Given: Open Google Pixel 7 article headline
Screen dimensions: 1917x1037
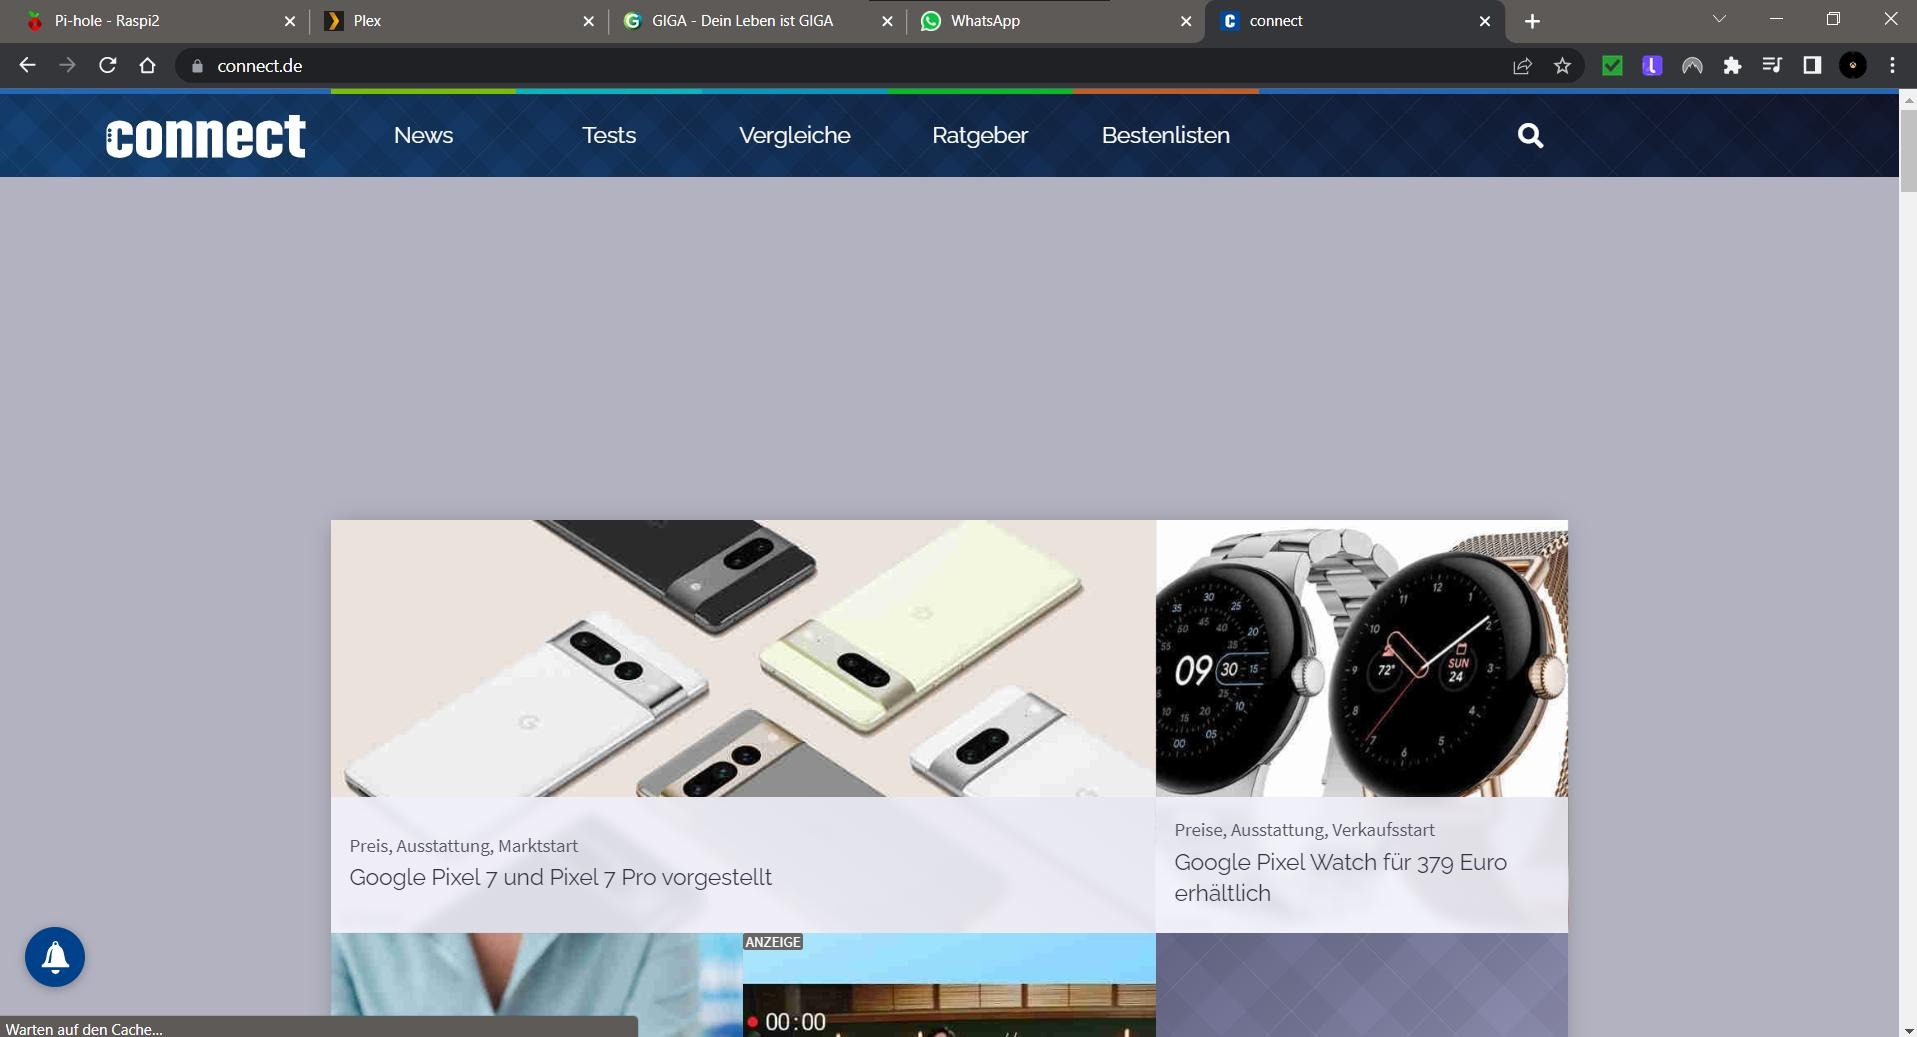Looking at the screenshot, I should [x=560, y=877].
